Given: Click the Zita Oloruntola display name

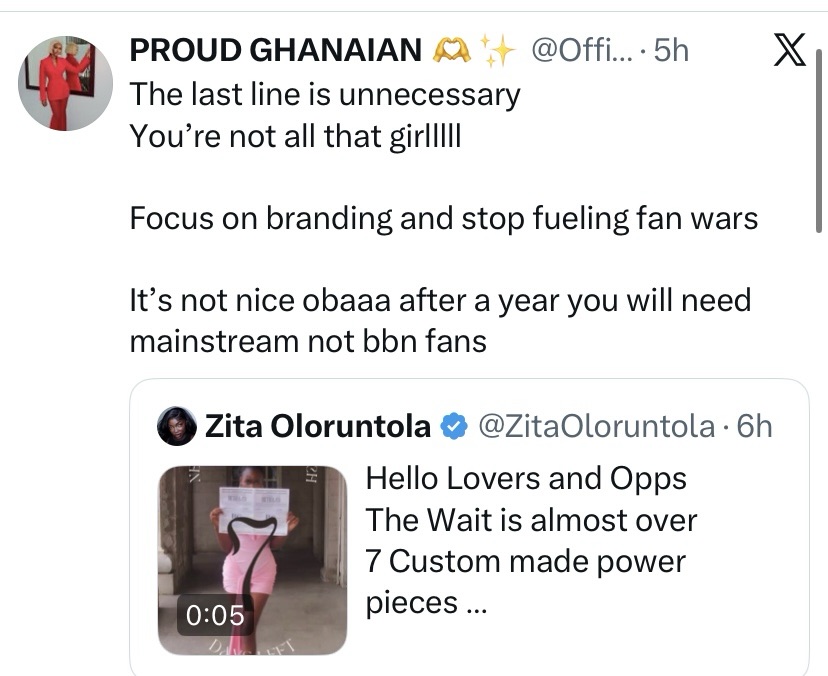Looking at the screenshot, I should pos(318,427).
